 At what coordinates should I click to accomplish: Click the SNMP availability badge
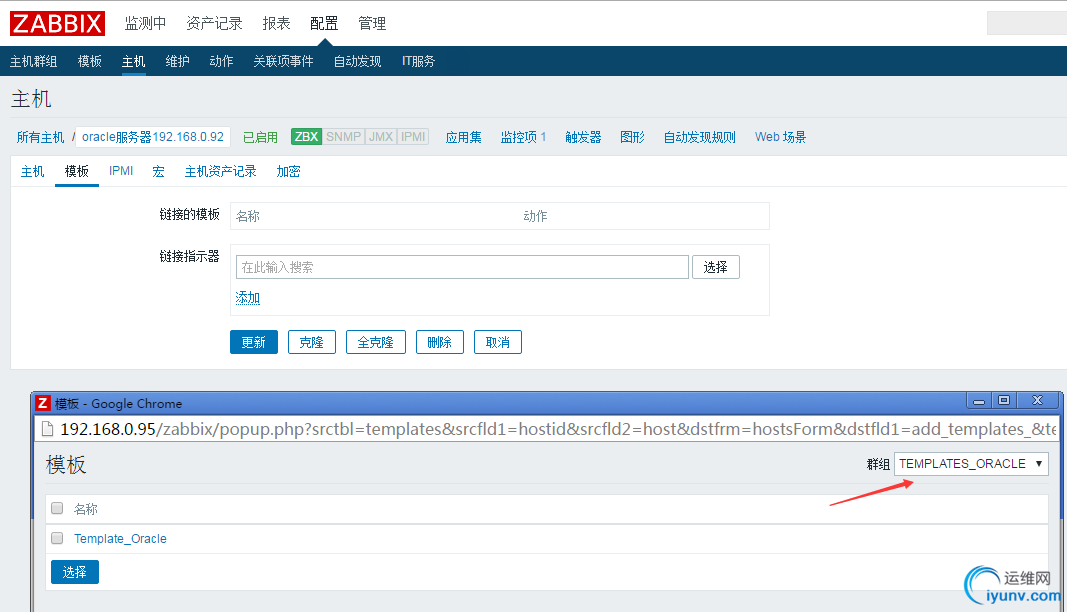tap(343, 137)
